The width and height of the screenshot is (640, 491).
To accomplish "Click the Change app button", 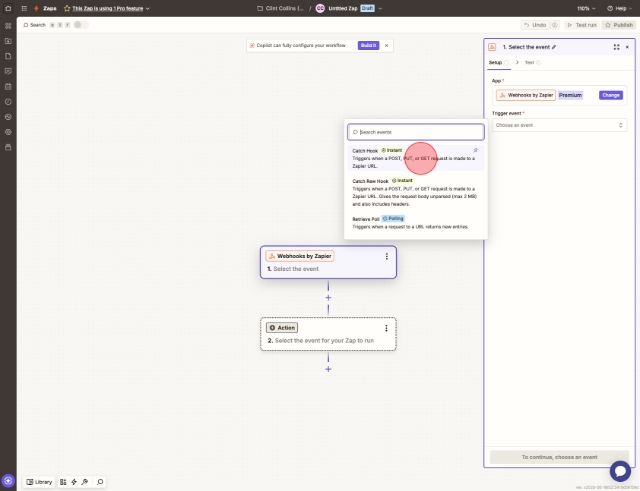I will point(611,95).
